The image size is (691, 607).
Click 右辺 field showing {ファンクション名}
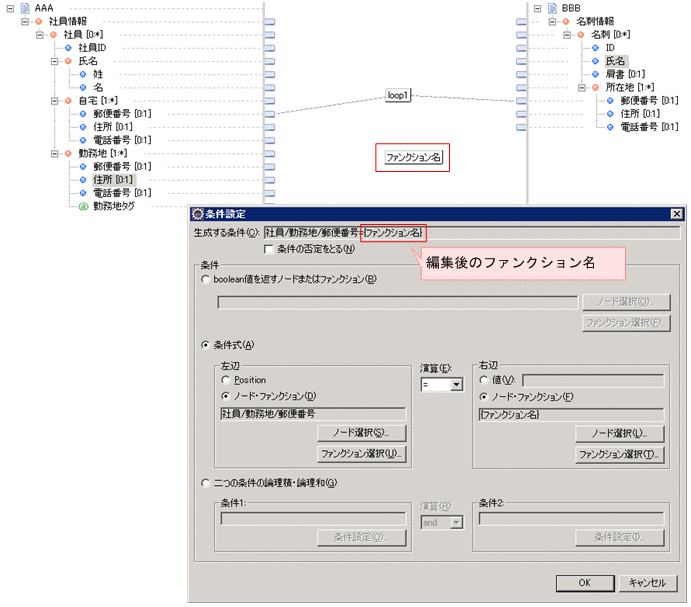[571, 414]
